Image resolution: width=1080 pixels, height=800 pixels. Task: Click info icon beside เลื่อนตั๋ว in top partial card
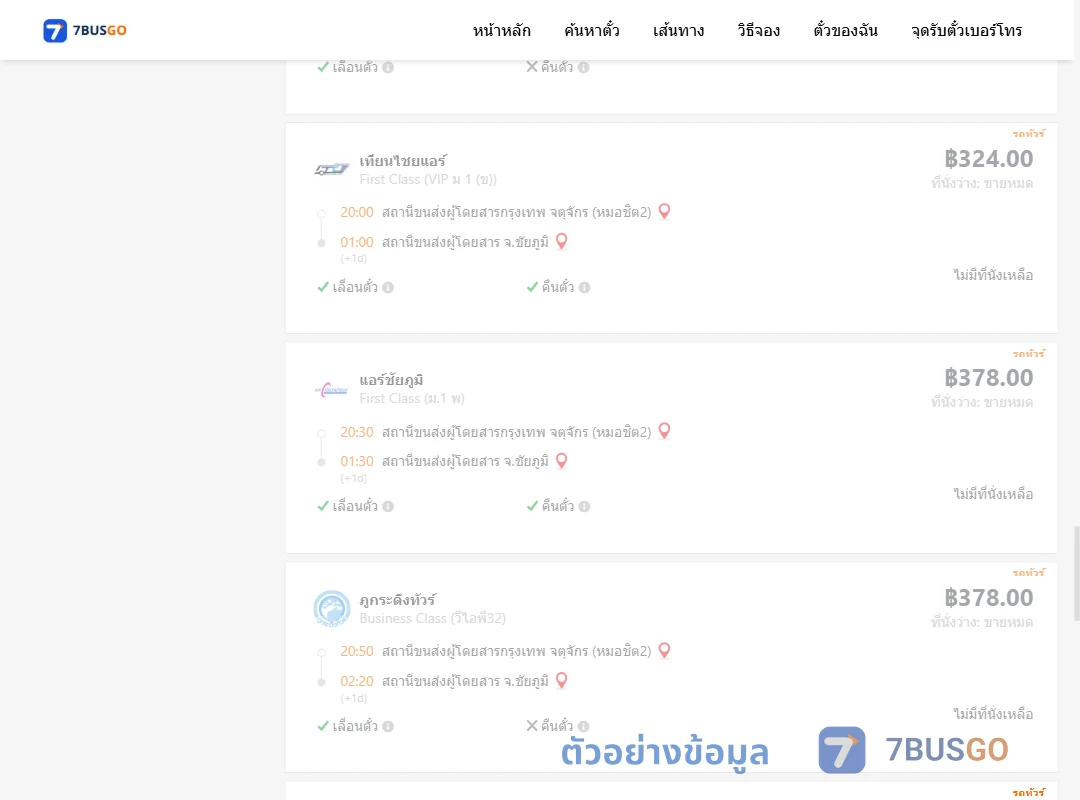(388, 68)
